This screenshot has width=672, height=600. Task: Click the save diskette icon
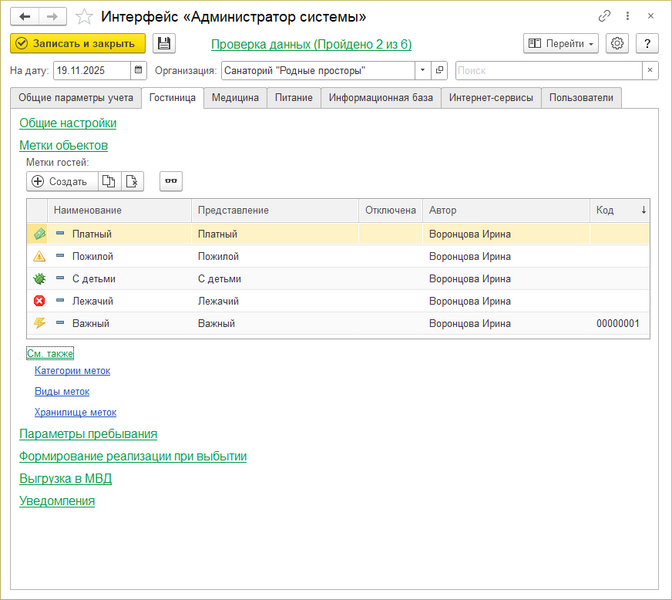164,44
